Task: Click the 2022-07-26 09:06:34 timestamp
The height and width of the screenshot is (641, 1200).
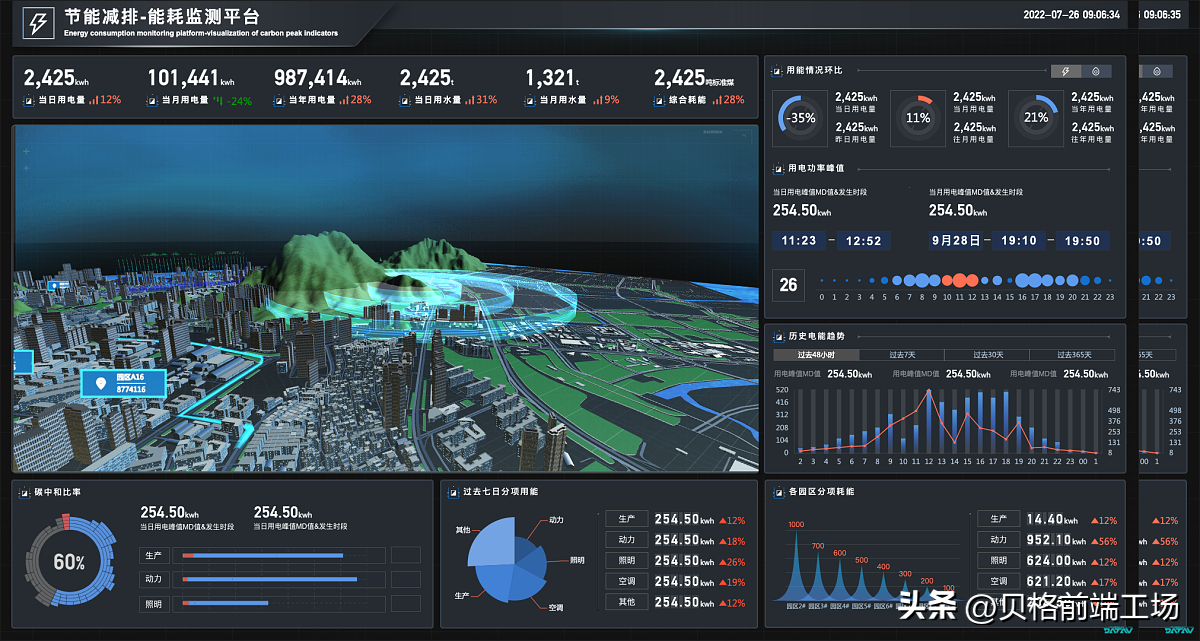Action: (1071, 15)
